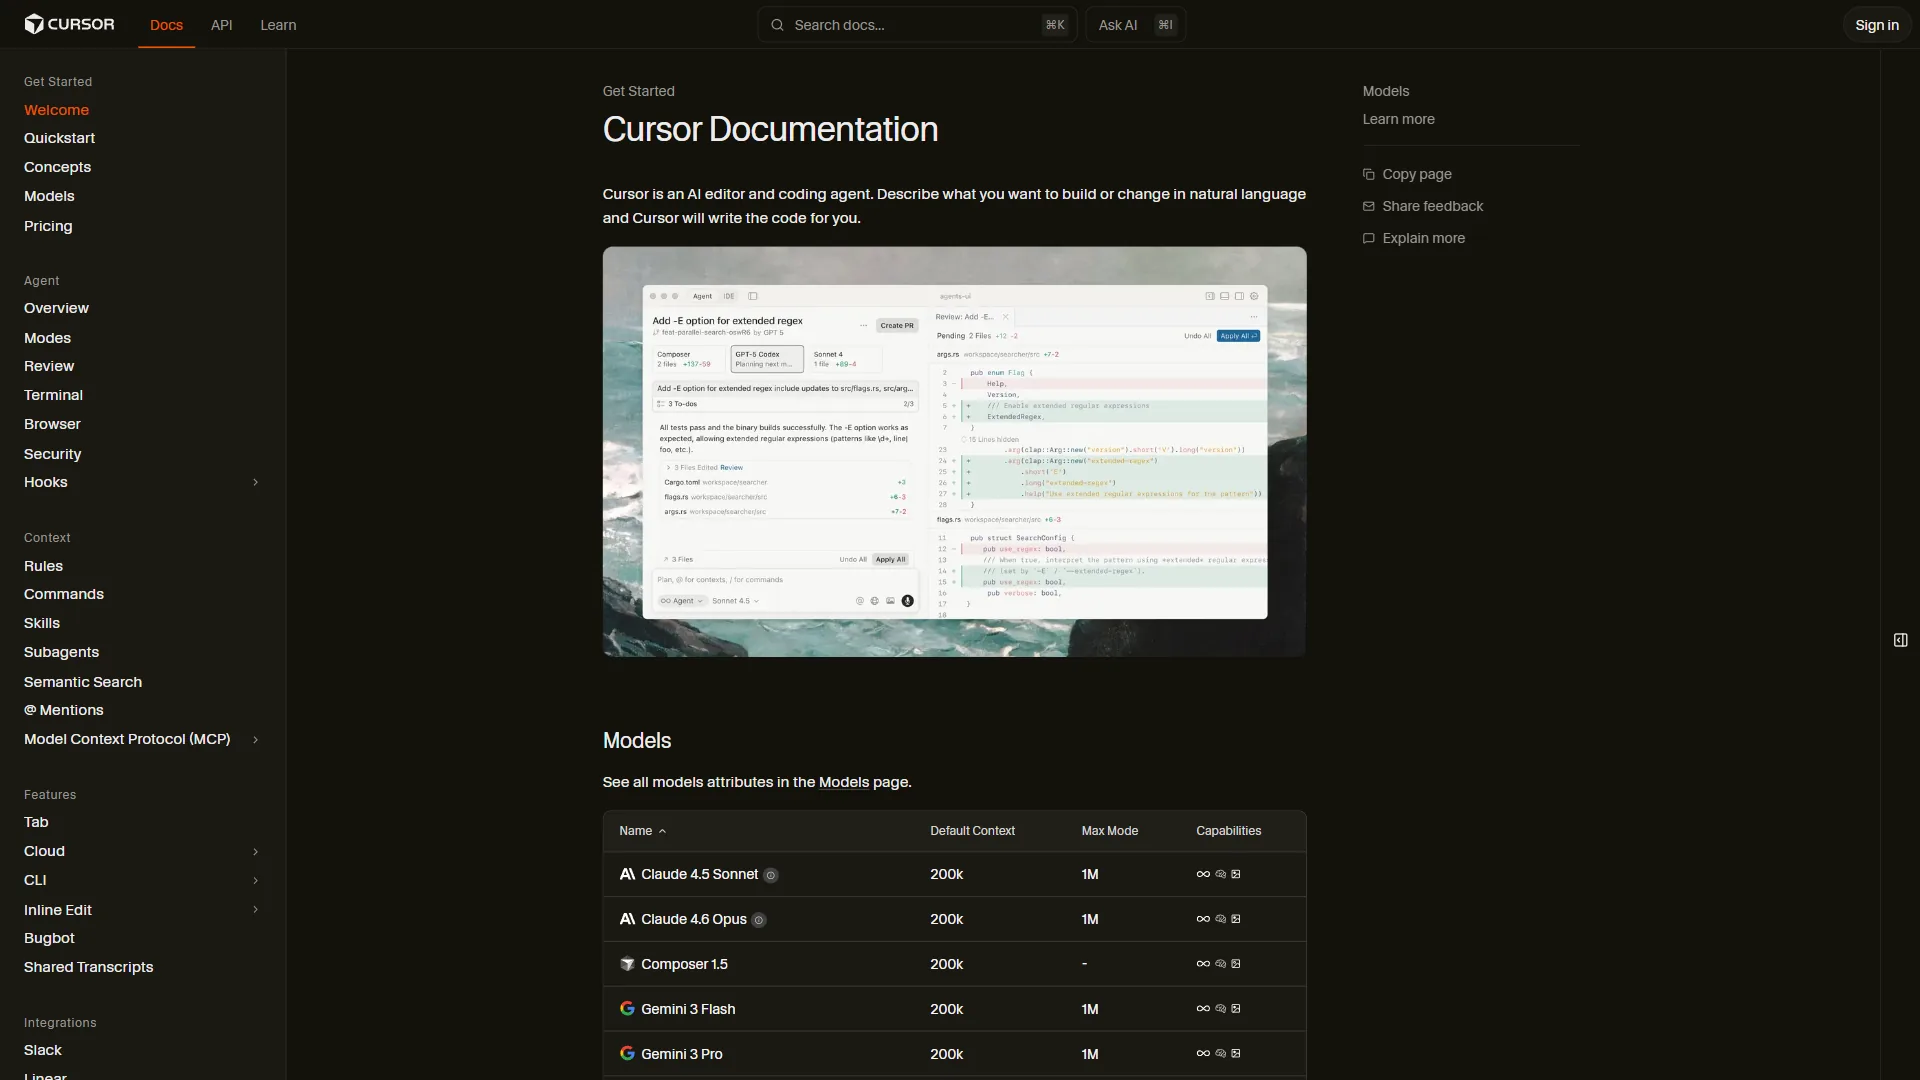Follow the Models link in the paragraph
Screen dimensions: 1920x1080
[844, 782]
